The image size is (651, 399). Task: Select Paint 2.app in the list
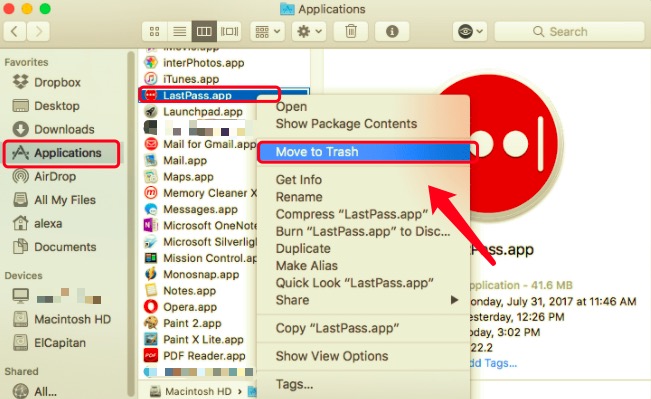coord(192,323)
